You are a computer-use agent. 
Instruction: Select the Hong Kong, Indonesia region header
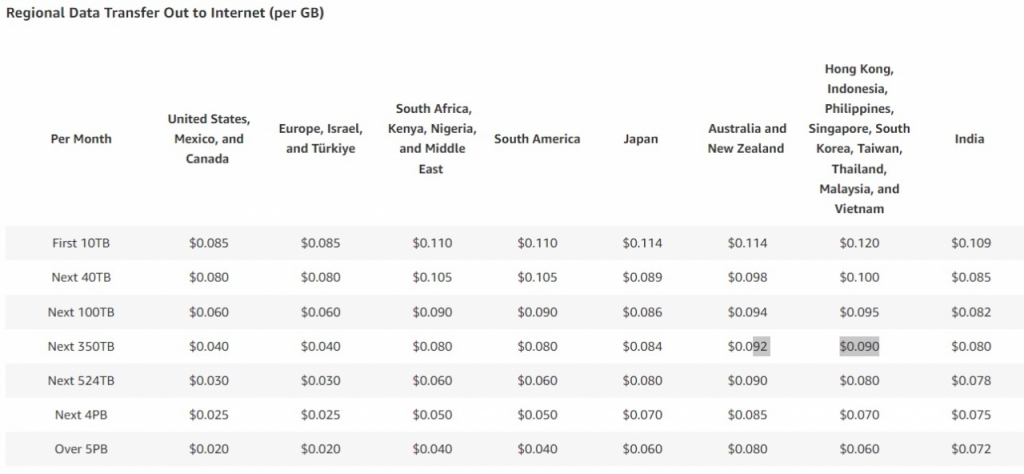click(x=859, y=139)
